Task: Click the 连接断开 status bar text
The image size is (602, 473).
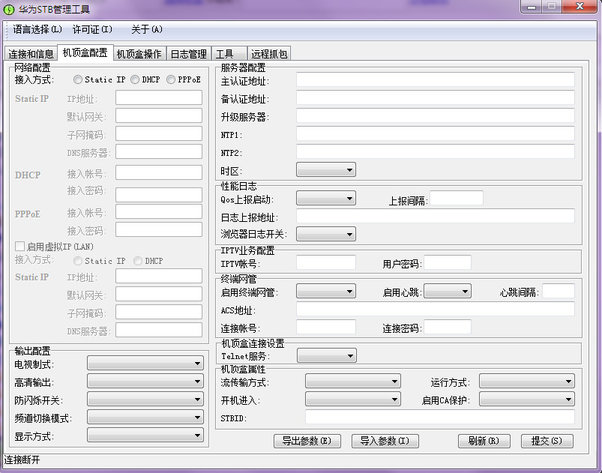Action: 22,460
